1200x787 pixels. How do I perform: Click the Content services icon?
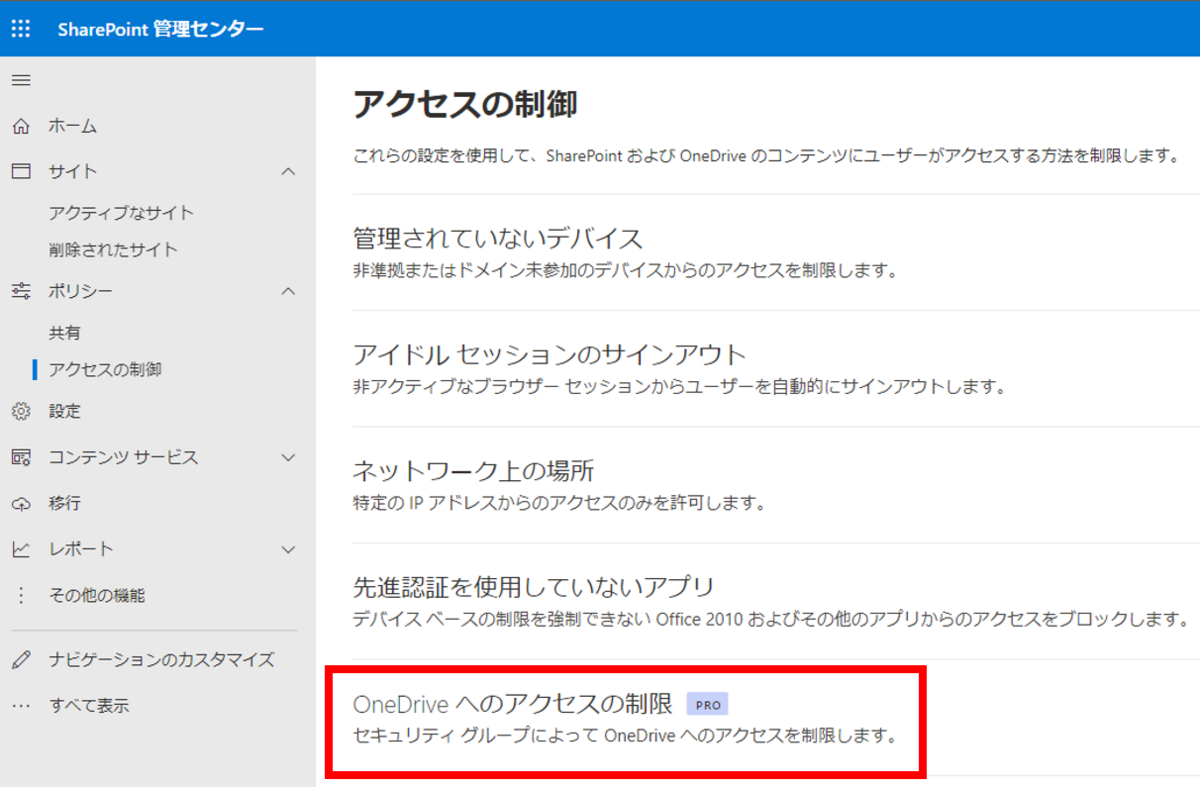point(21,457)
